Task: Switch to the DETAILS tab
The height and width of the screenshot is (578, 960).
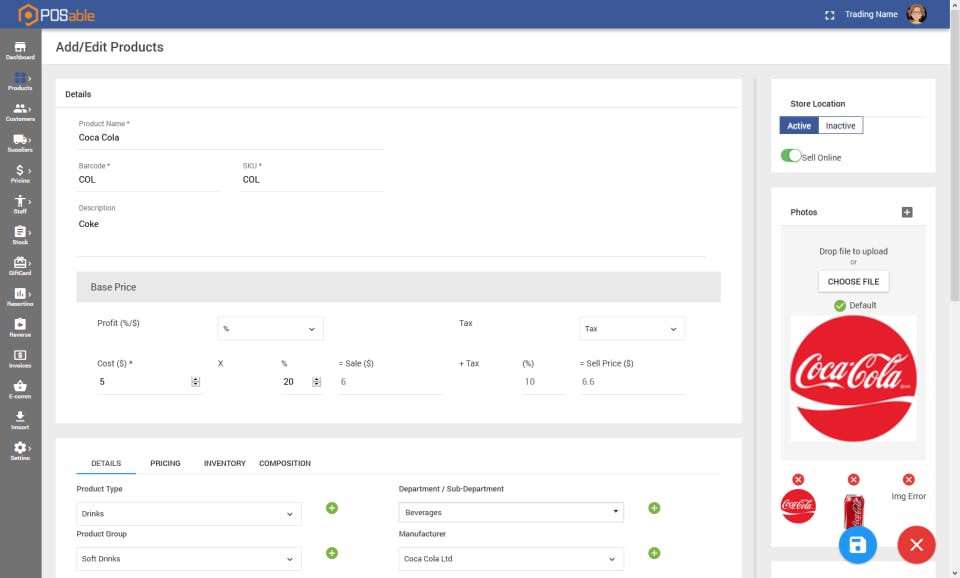Action: (106, 463)
